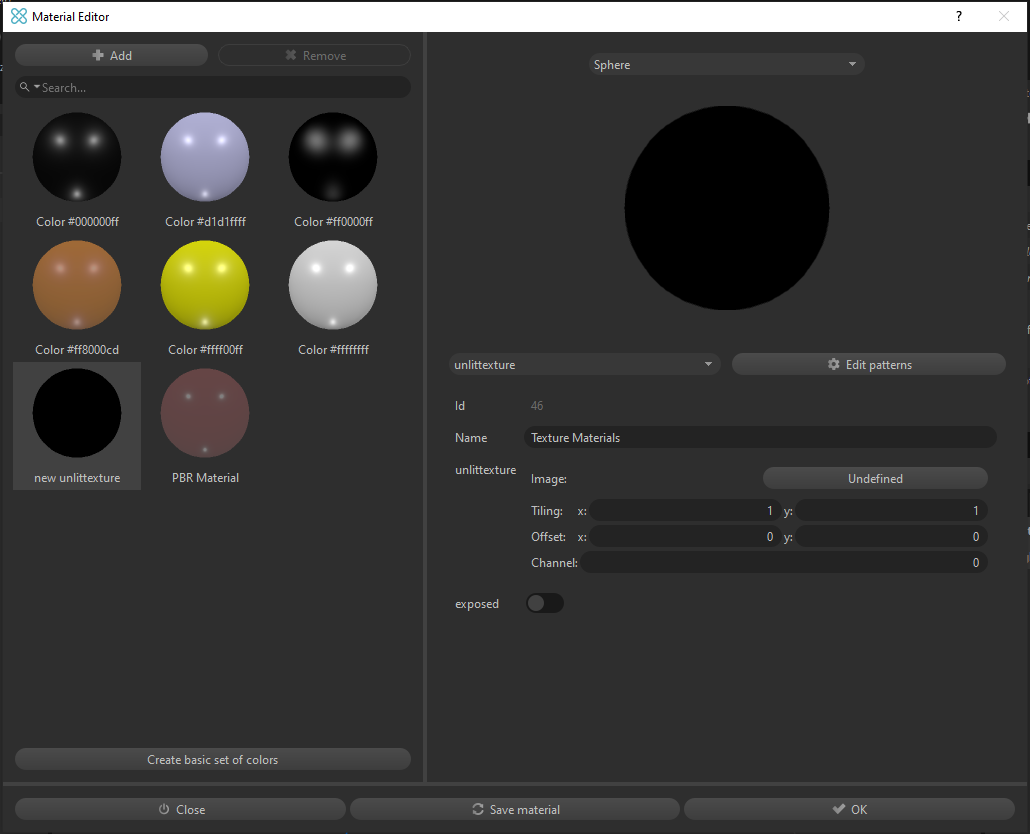This screenshot has width=1030, height=834.
Task: Select the white Color #ffffffff material
Action: pos(333,285)
